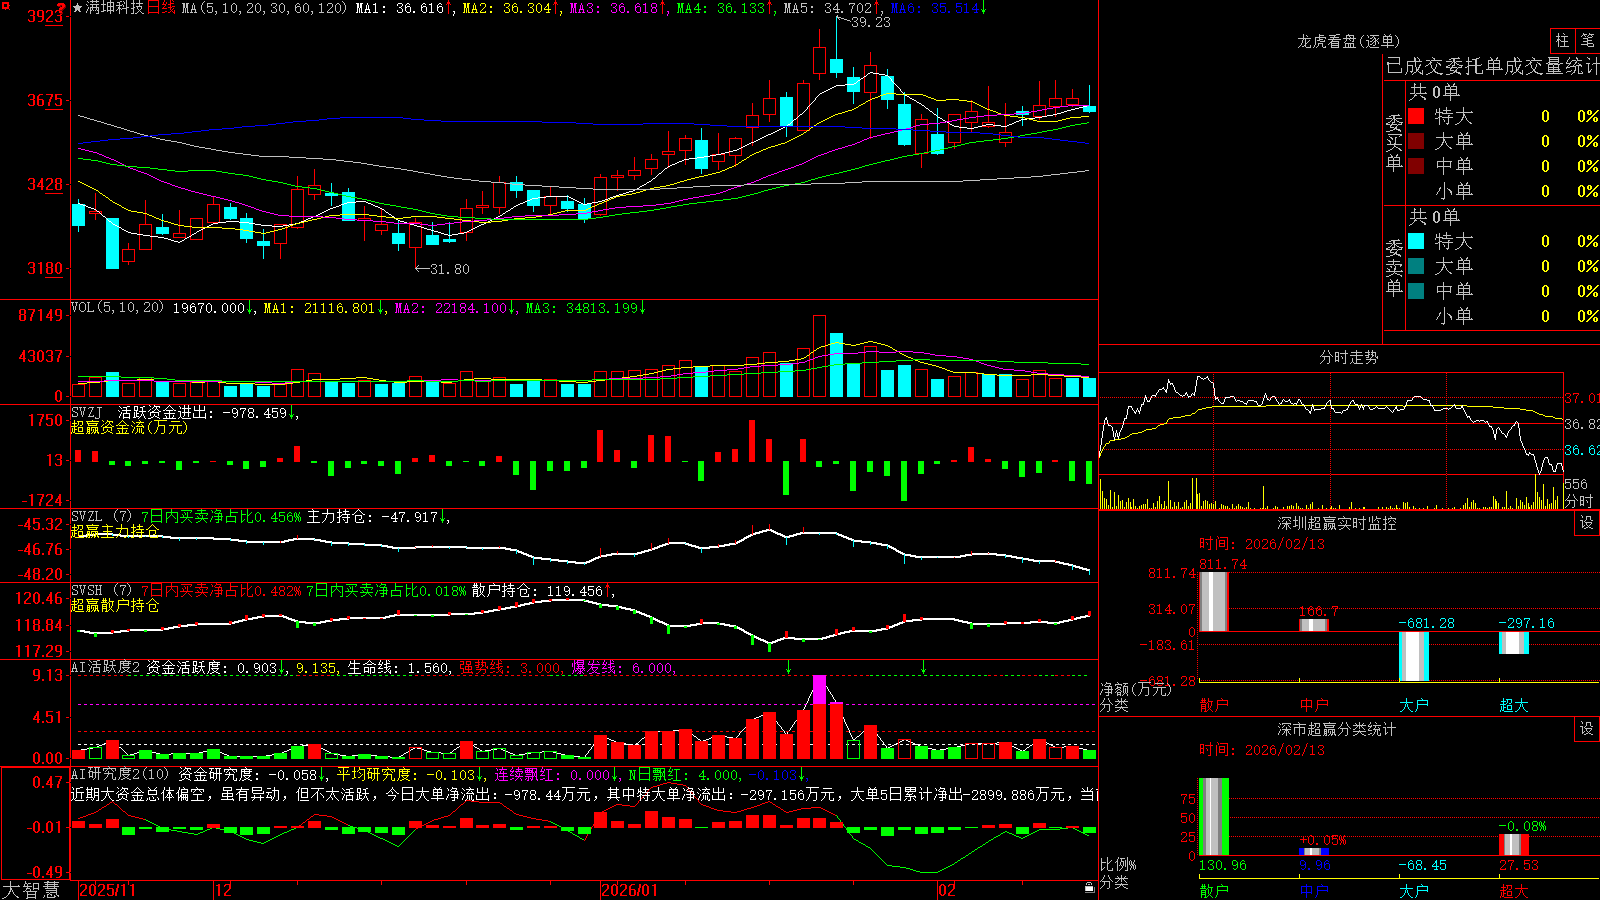Click the 超赢主力持仓 label

(x=115, y=531)
